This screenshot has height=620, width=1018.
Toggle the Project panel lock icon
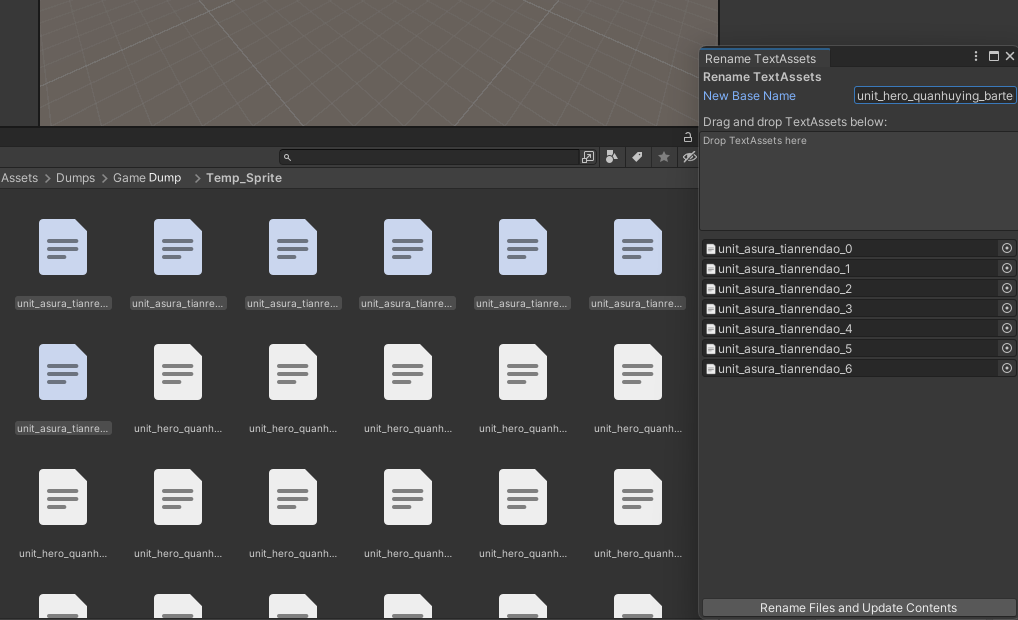tap(688, 137)
